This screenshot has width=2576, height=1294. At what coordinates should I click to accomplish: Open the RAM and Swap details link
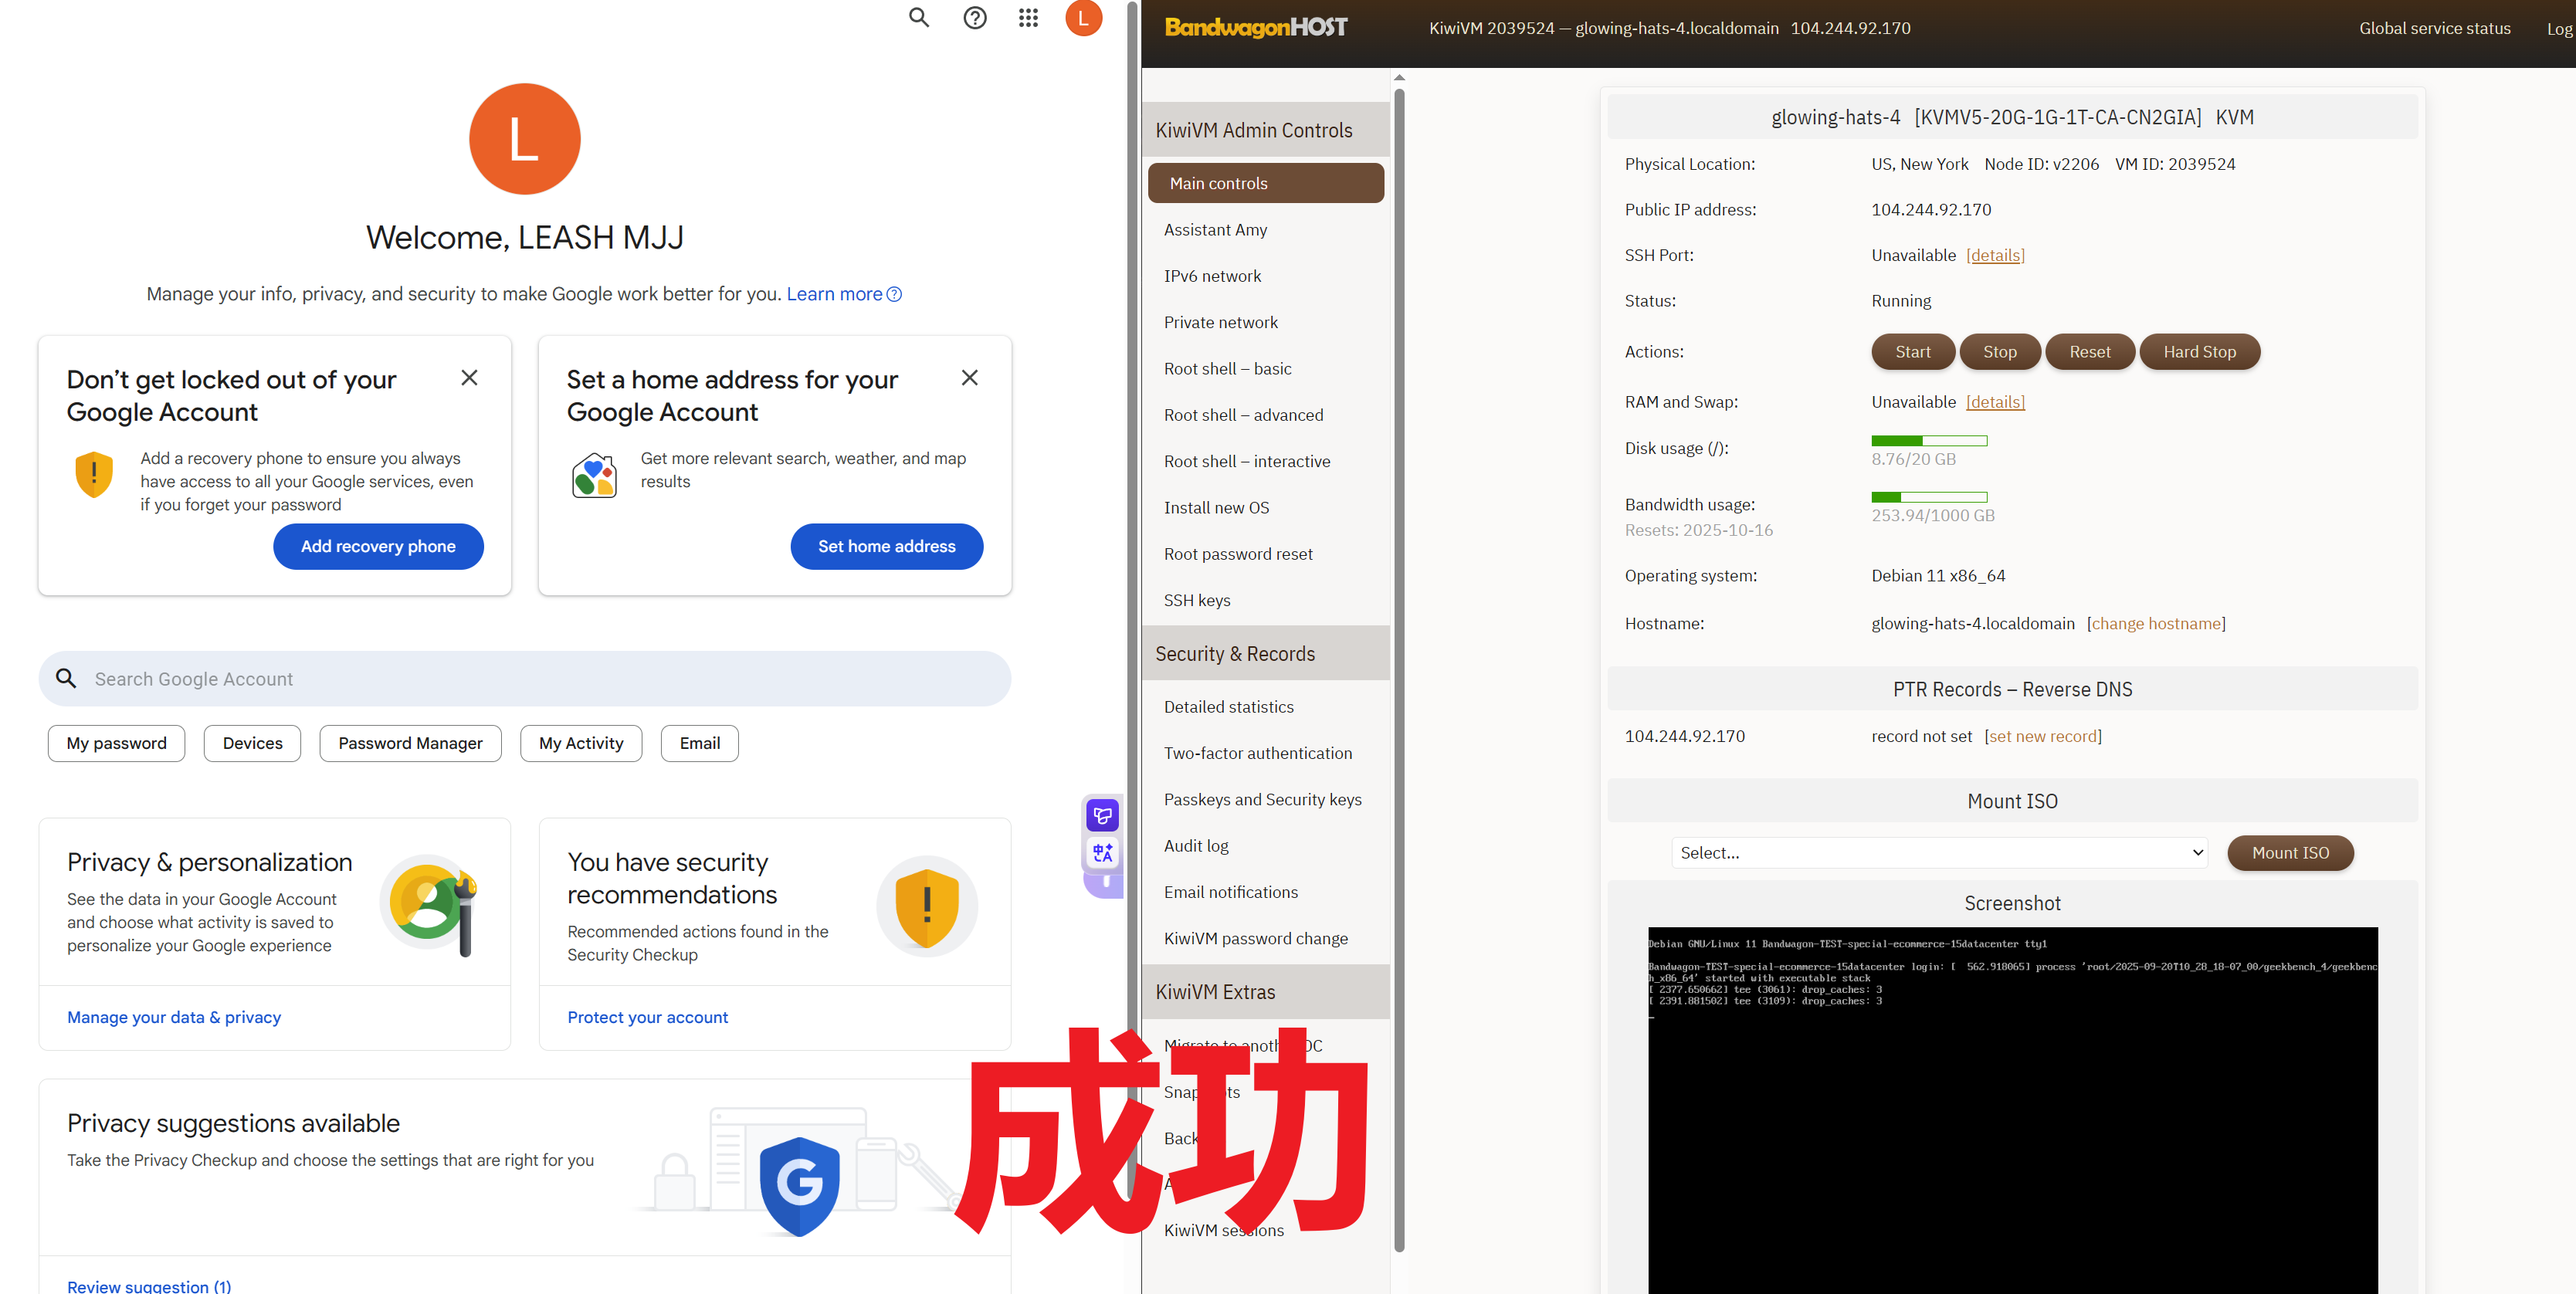coord(1995,402)
